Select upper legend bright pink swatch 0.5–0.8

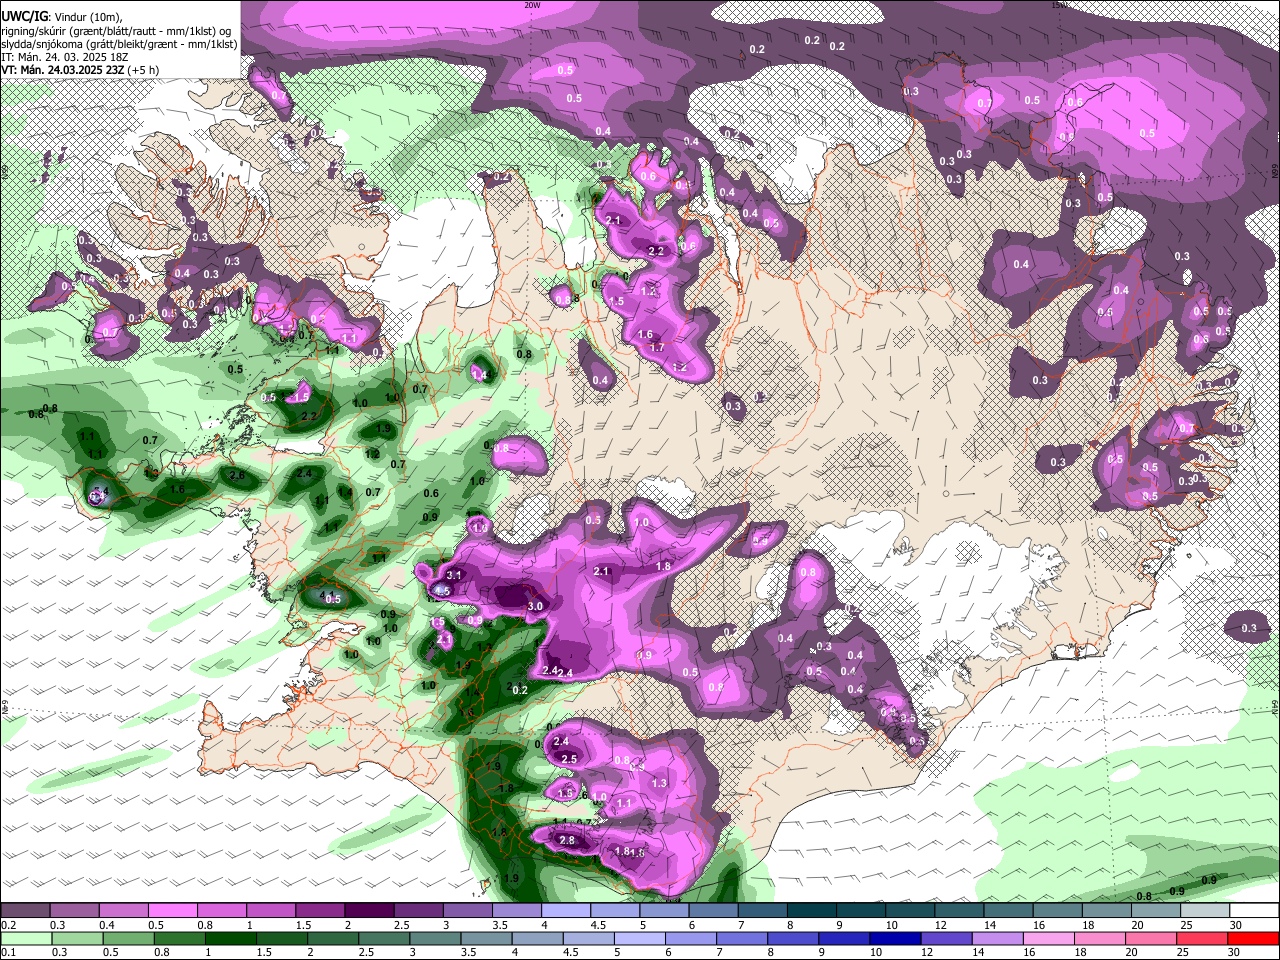[x=172, y=911]
